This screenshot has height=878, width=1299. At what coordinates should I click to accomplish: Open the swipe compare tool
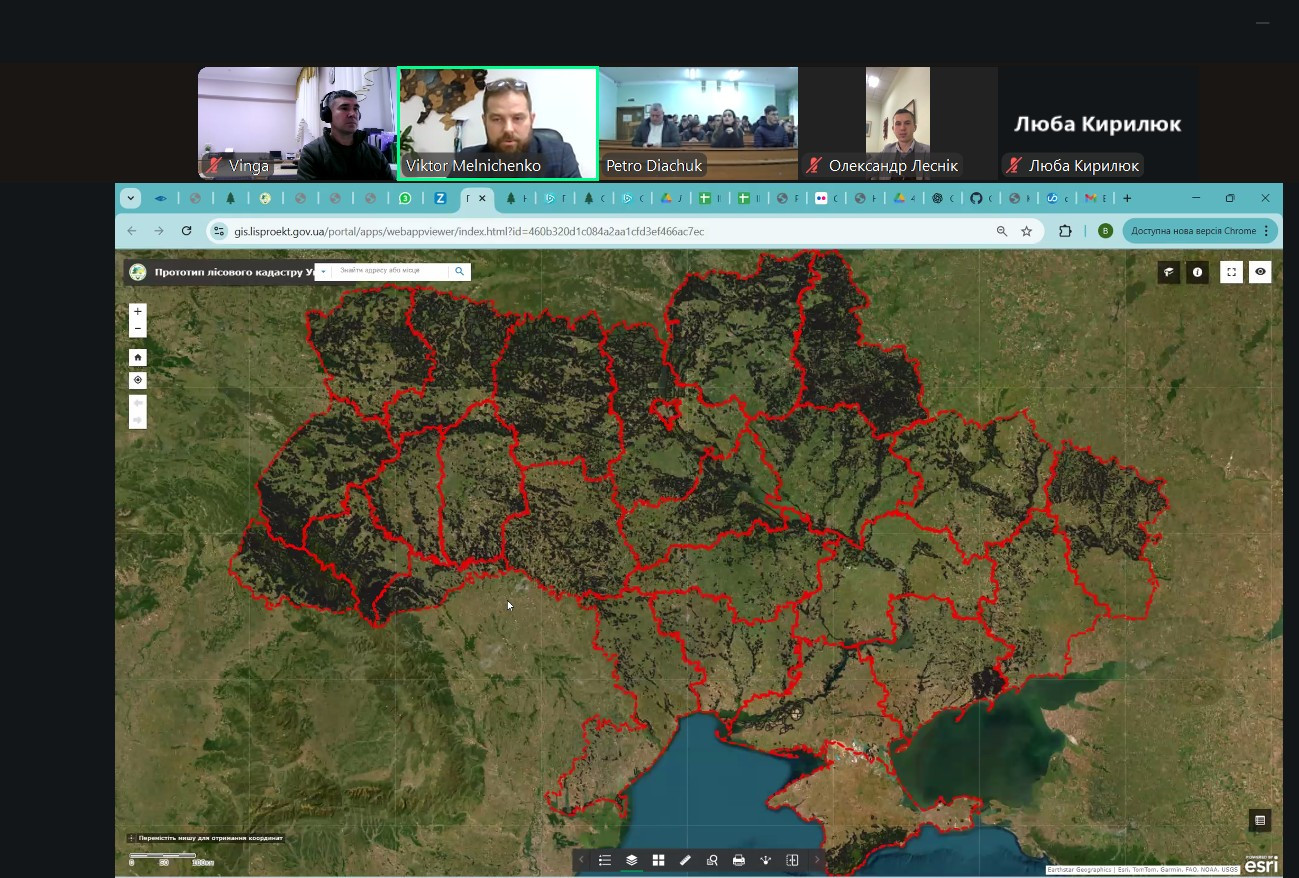[x=792, y=860]
